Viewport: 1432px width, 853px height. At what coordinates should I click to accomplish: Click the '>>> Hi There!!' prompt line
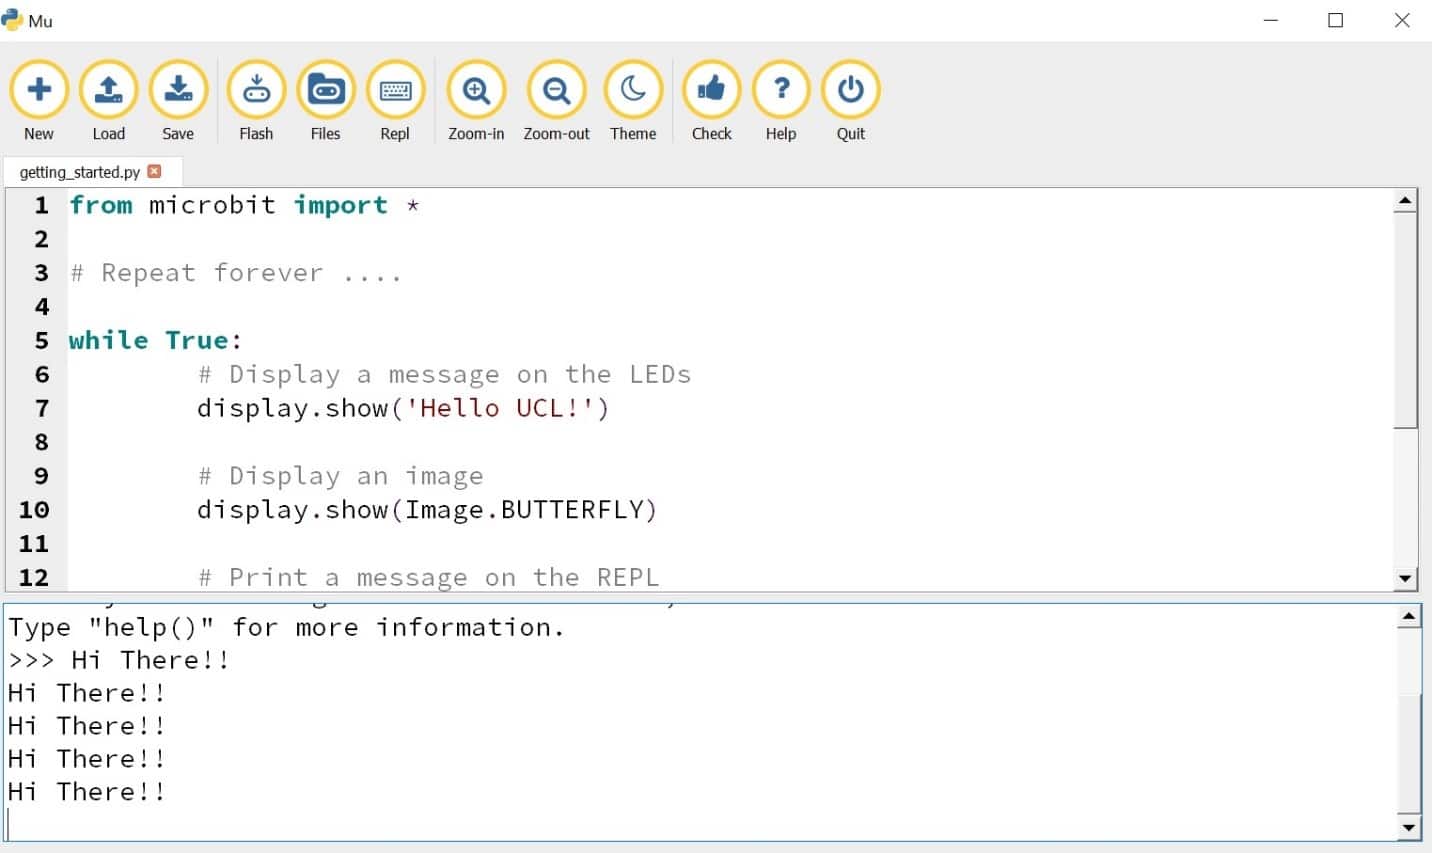(119, 660)
